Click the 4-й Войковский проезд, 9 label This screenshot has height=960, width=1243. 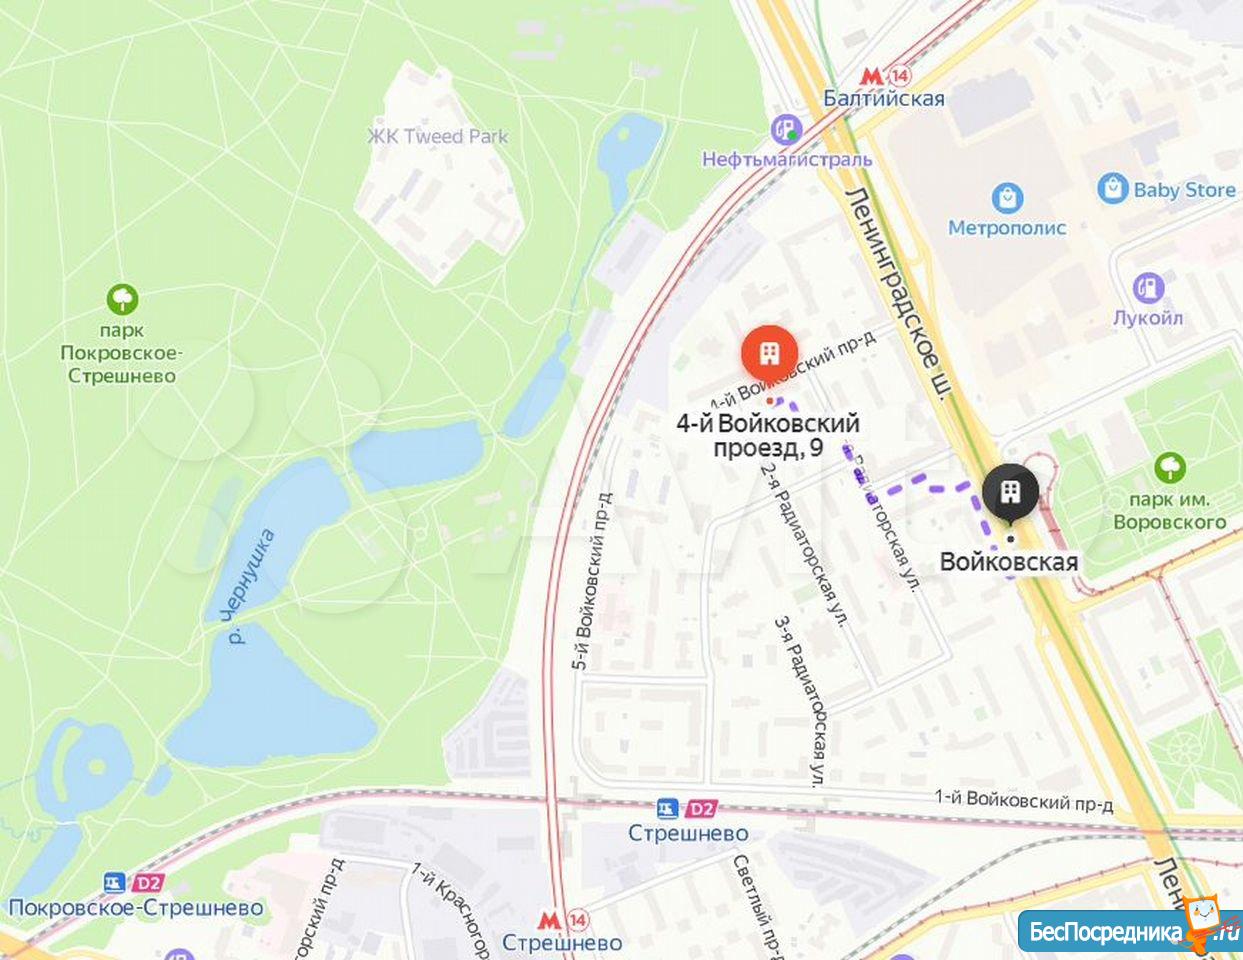(768, 435)
